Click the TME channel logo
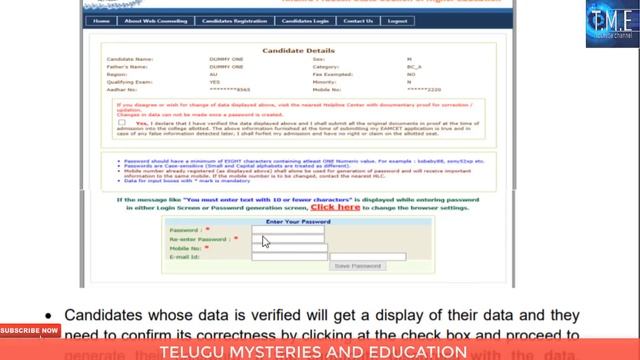The image size is (640, 360). [612, 24]
